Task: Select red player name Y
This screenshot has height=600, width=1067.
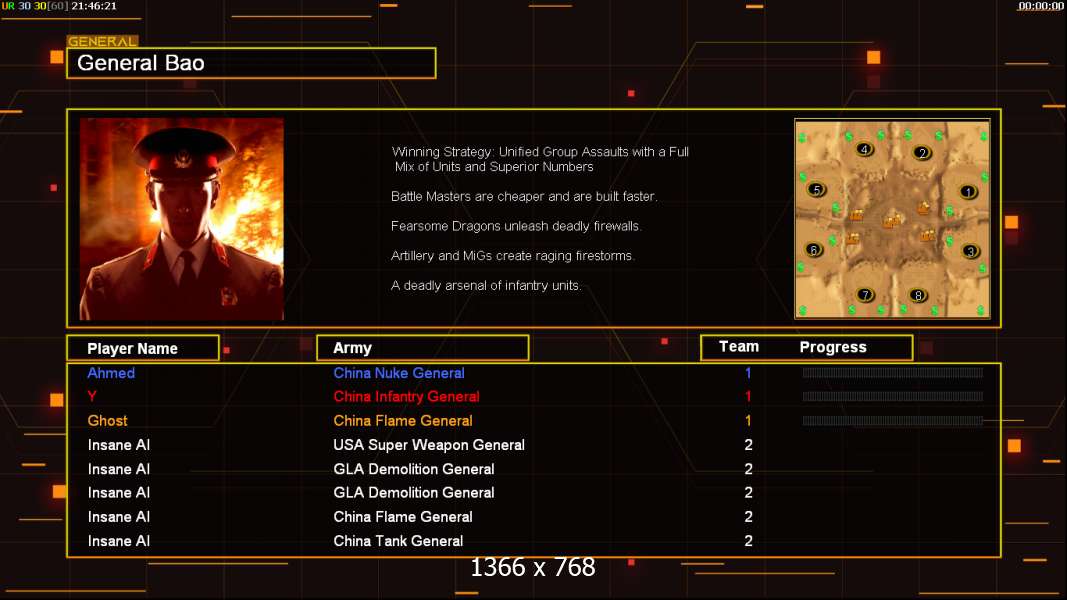Action: [x=92, y=396]
